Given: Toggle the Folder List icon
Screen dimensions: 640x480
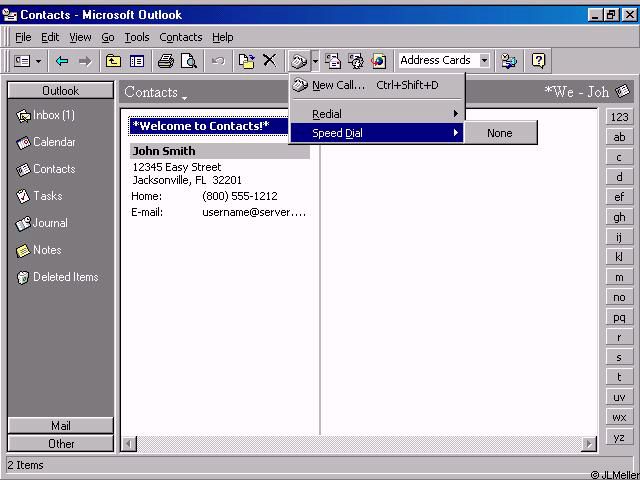Looking at the screenshot, I should tap(137, 61).
